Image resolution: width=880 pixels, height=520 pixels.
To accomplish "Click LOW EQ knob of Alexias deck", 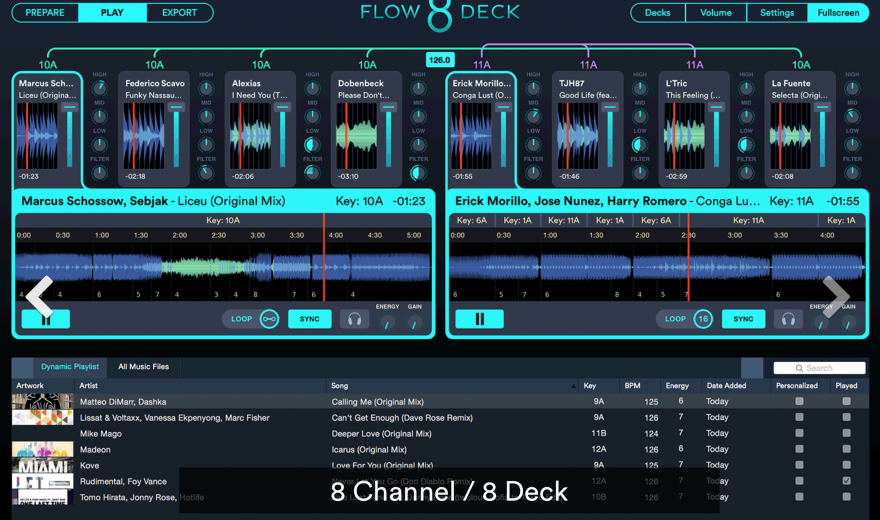I will 312,144.
